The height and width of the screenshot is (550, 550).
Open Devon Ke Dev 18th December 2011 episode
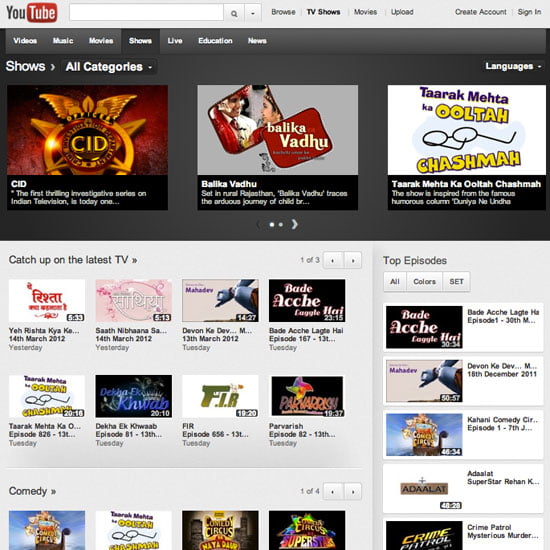coord(463,381)
